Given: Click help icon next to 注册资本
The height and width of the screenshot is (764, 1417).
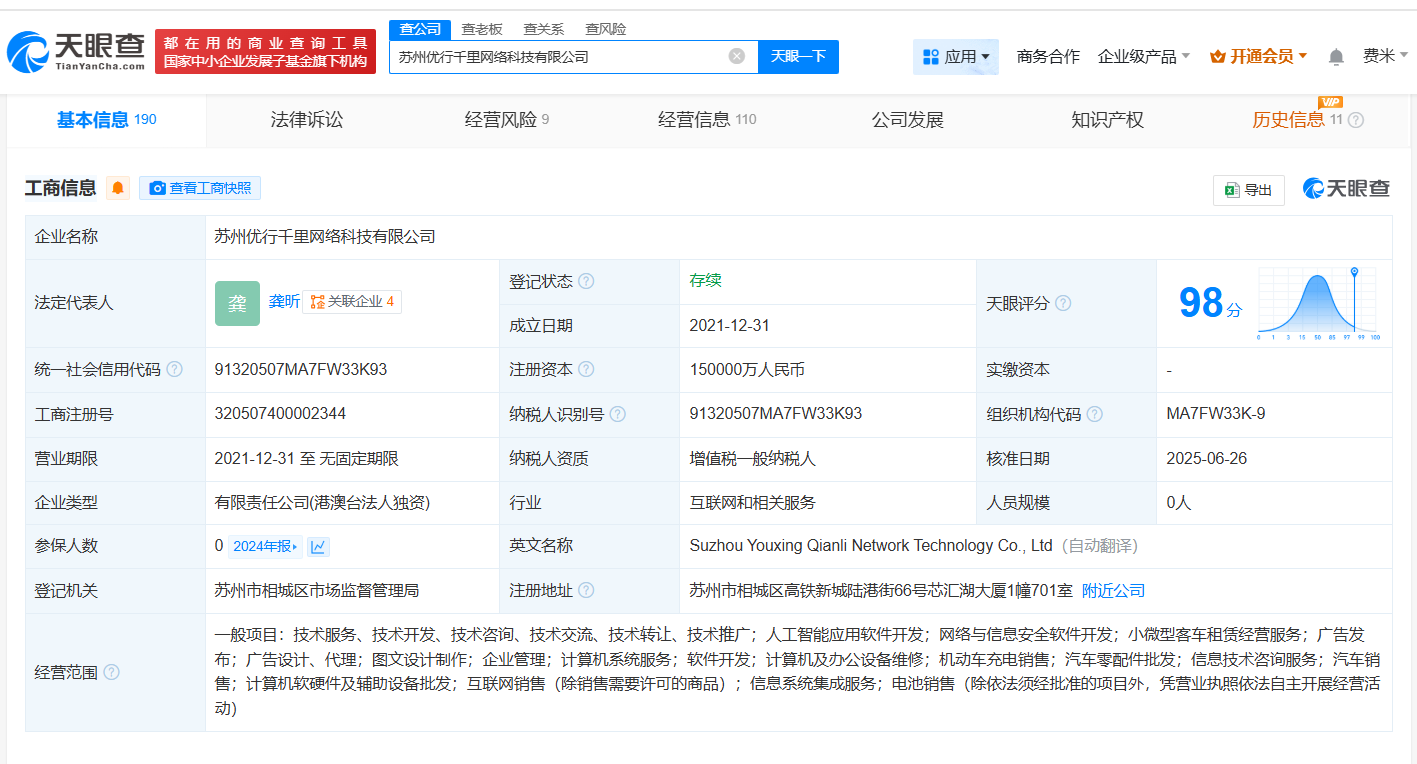Looking at the screenshot, I should click(587, 370).
